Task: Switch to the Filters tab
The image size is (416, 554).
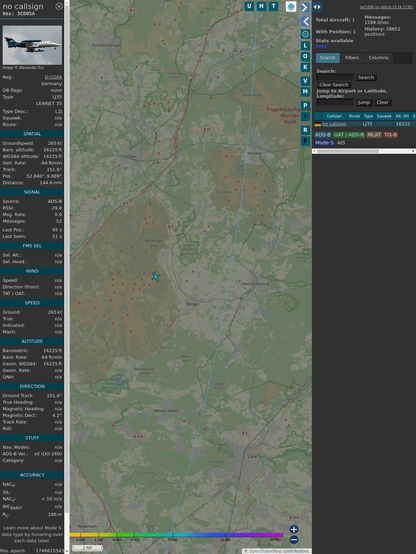Action: coord(352,58)
